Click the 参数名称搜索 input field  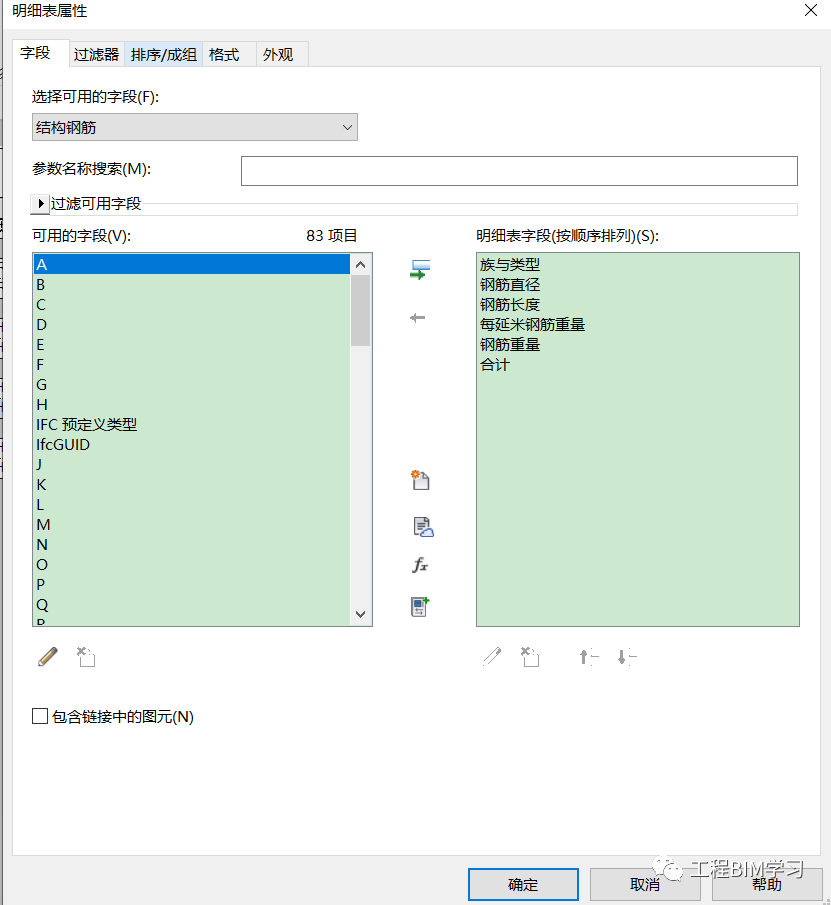pyautogui.click(x=519, y=171)
